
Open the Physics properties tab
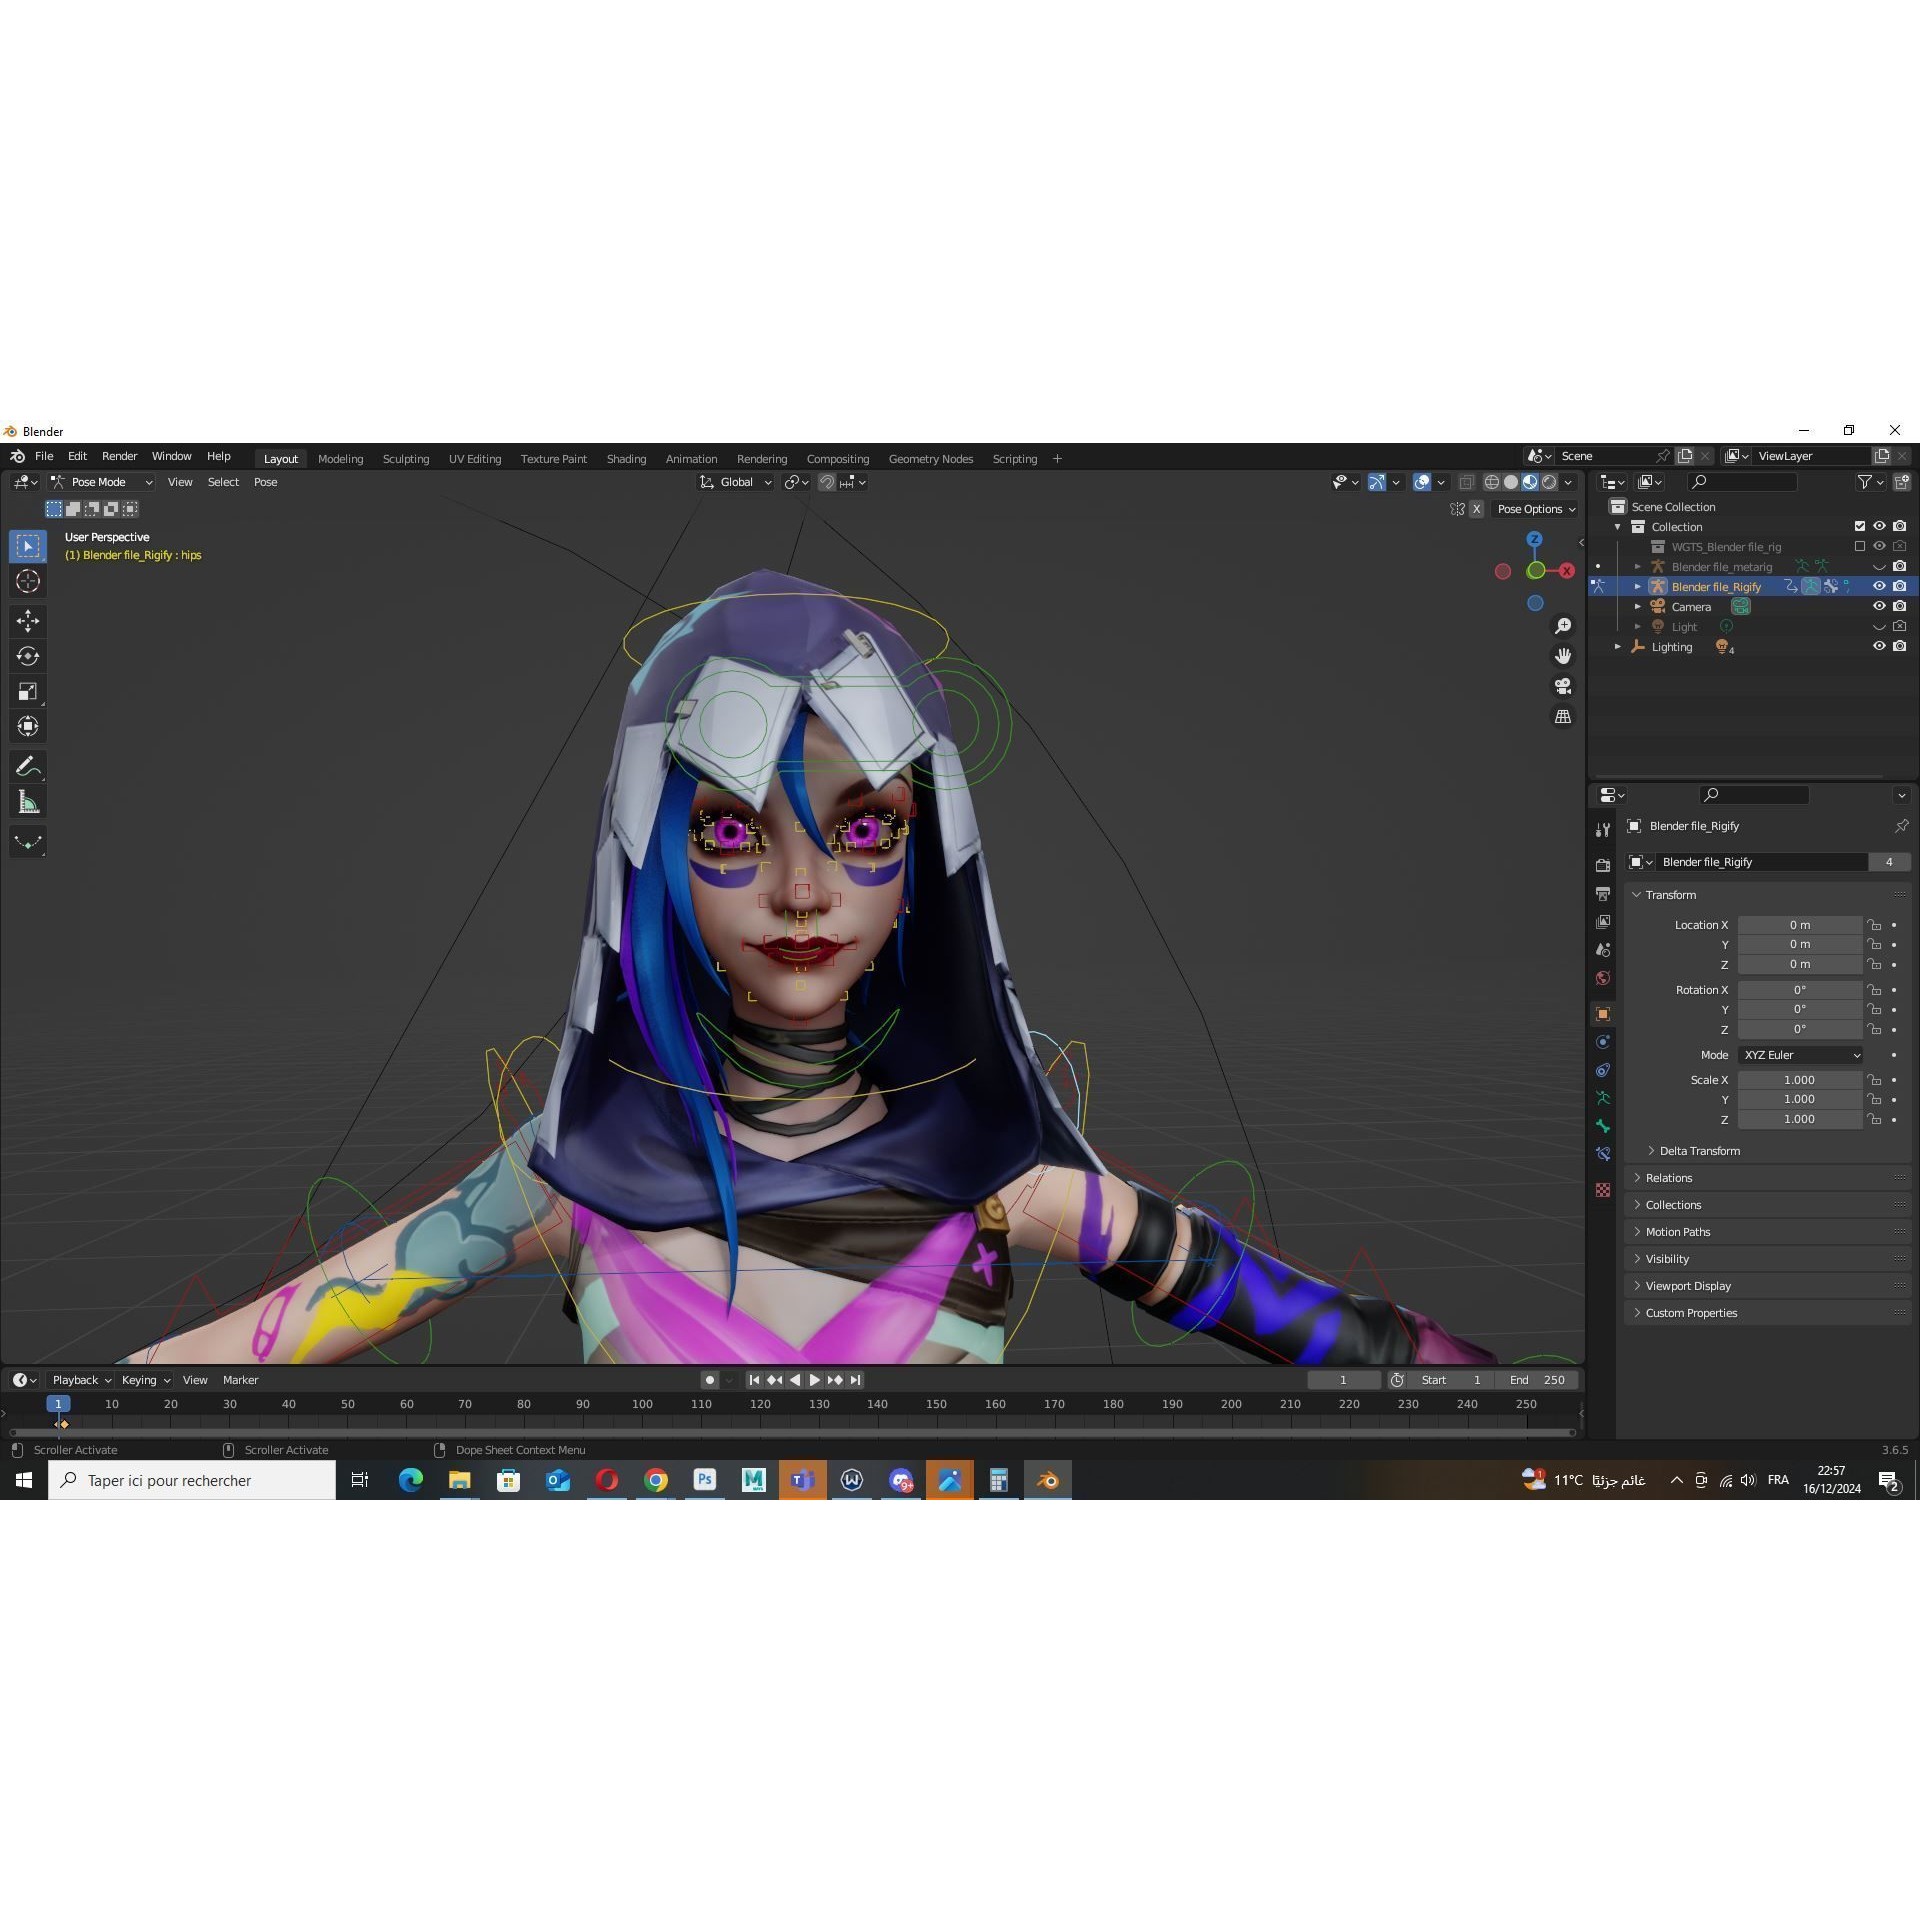click(x=1603, y=1042)
